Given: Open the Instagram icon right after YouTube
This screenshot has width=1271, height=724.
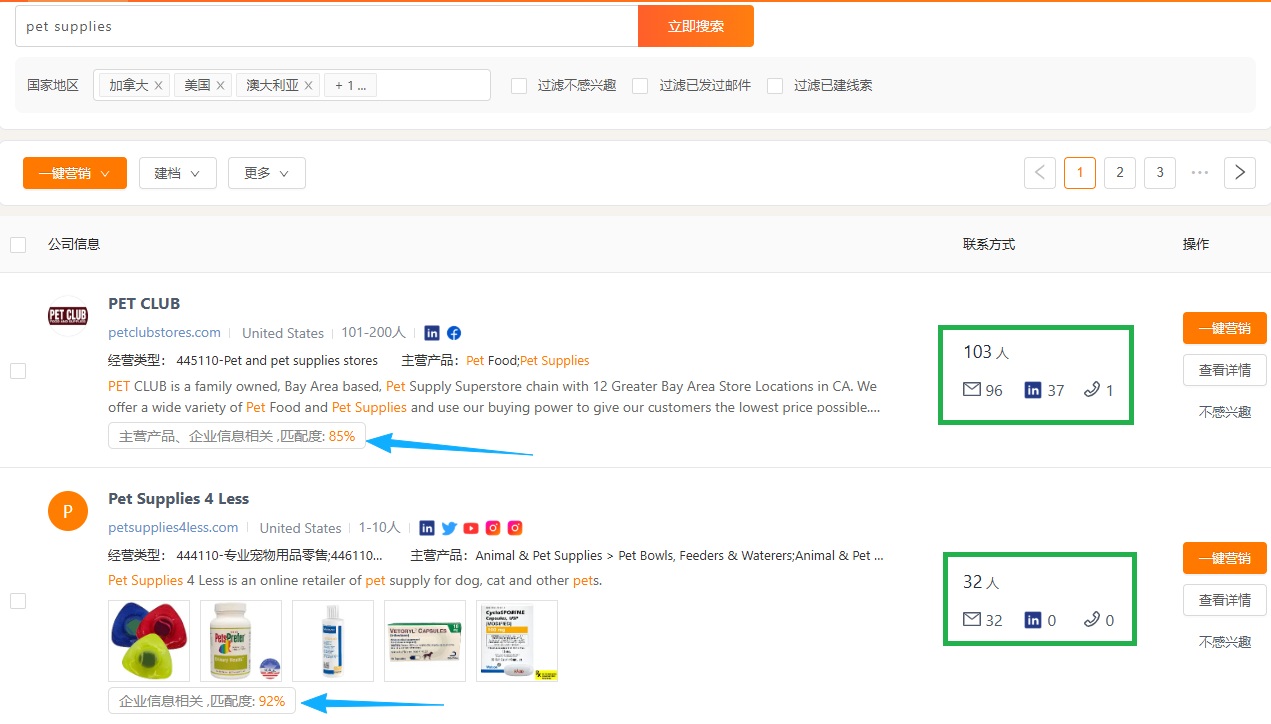Looking at the screenshot, I should [493, 528].
